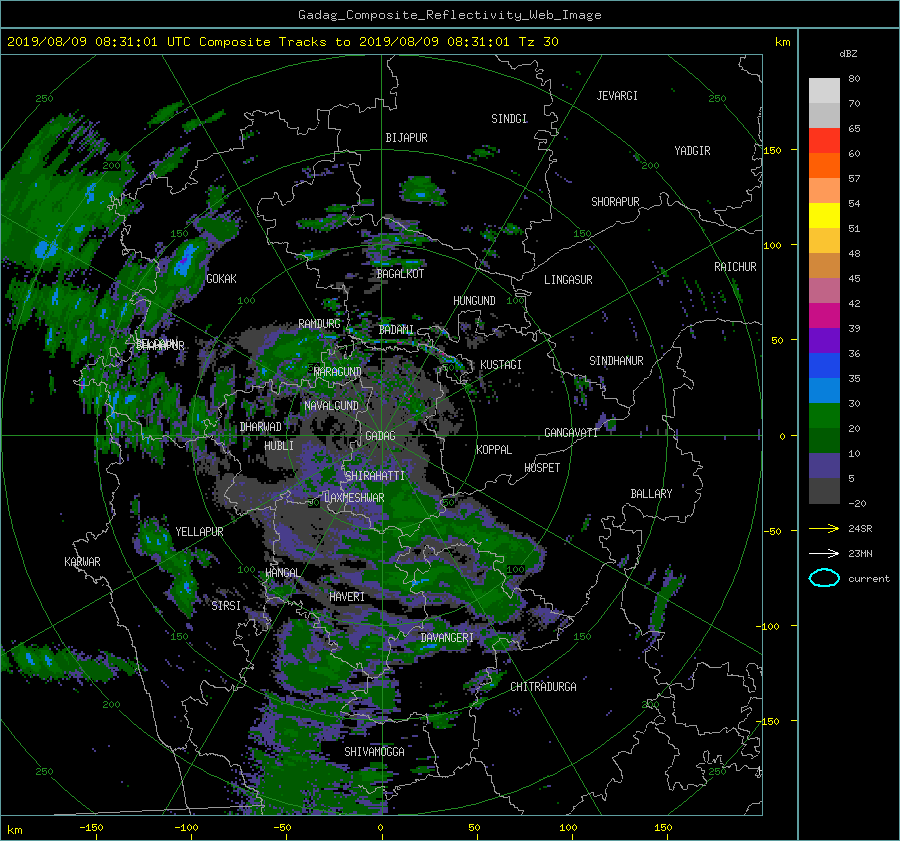Viewport: 900px width, 841px height.
Task: Pick the dark gray -20 to 5 dBZ swatch
Action: coord(824,490)
